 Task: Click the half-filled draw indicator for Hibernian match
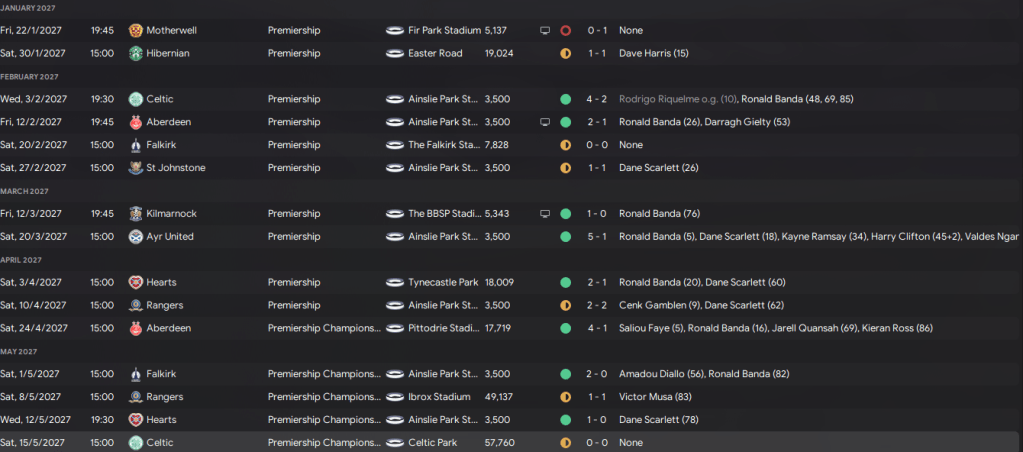coord(566,53)
